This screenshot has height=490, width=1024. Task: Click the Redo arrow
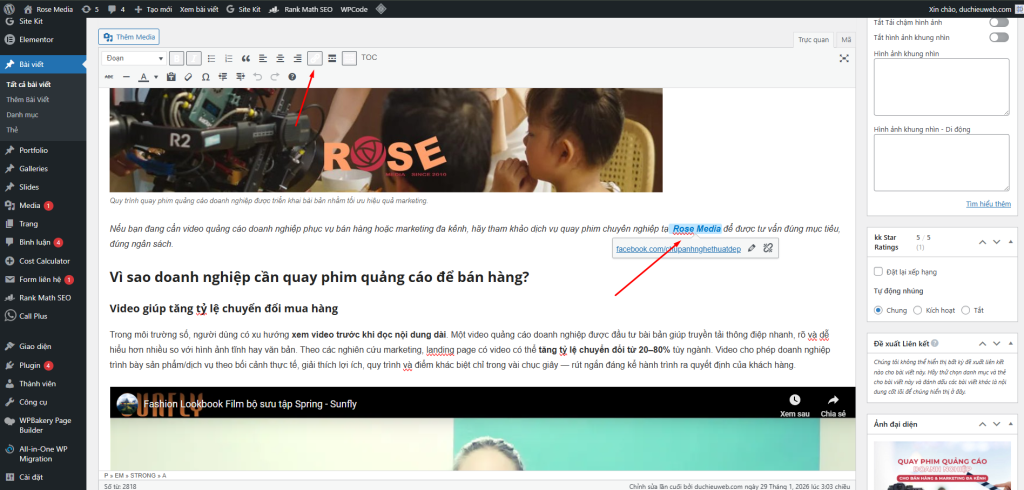[274, 76]
